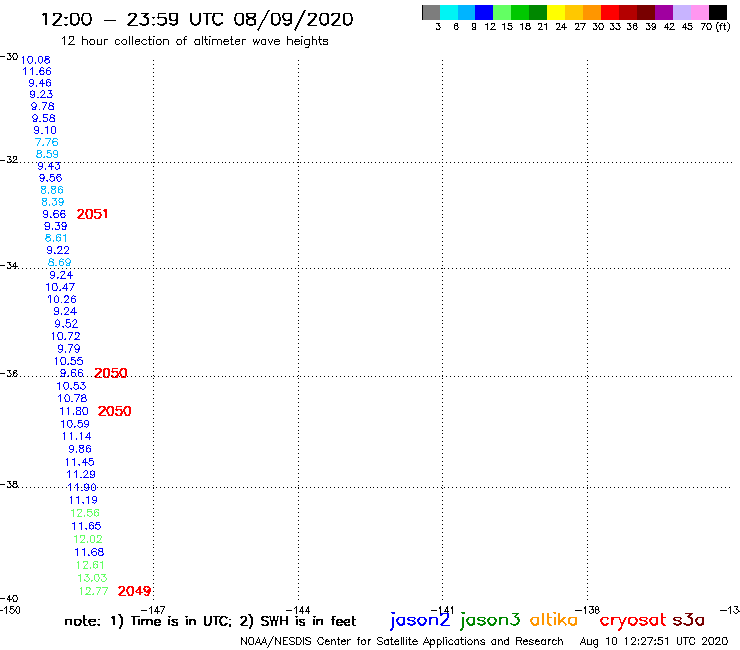This screenshot has width=740, height=650.
Task: Click the timestamp 'Aug 10 12:27:51 UTC 2020'
Action: point(654,641)
